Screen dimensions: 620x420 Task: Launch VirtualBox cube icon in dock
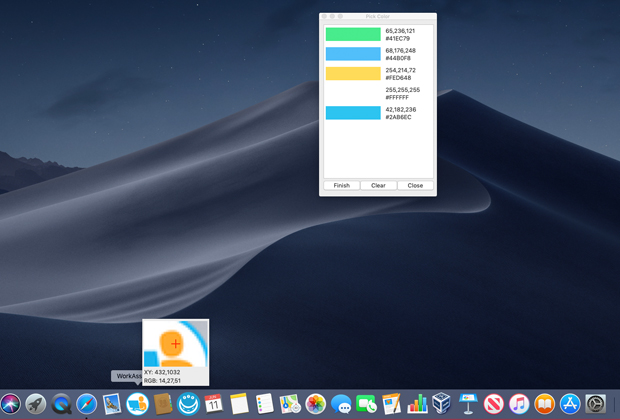point(442,403)
